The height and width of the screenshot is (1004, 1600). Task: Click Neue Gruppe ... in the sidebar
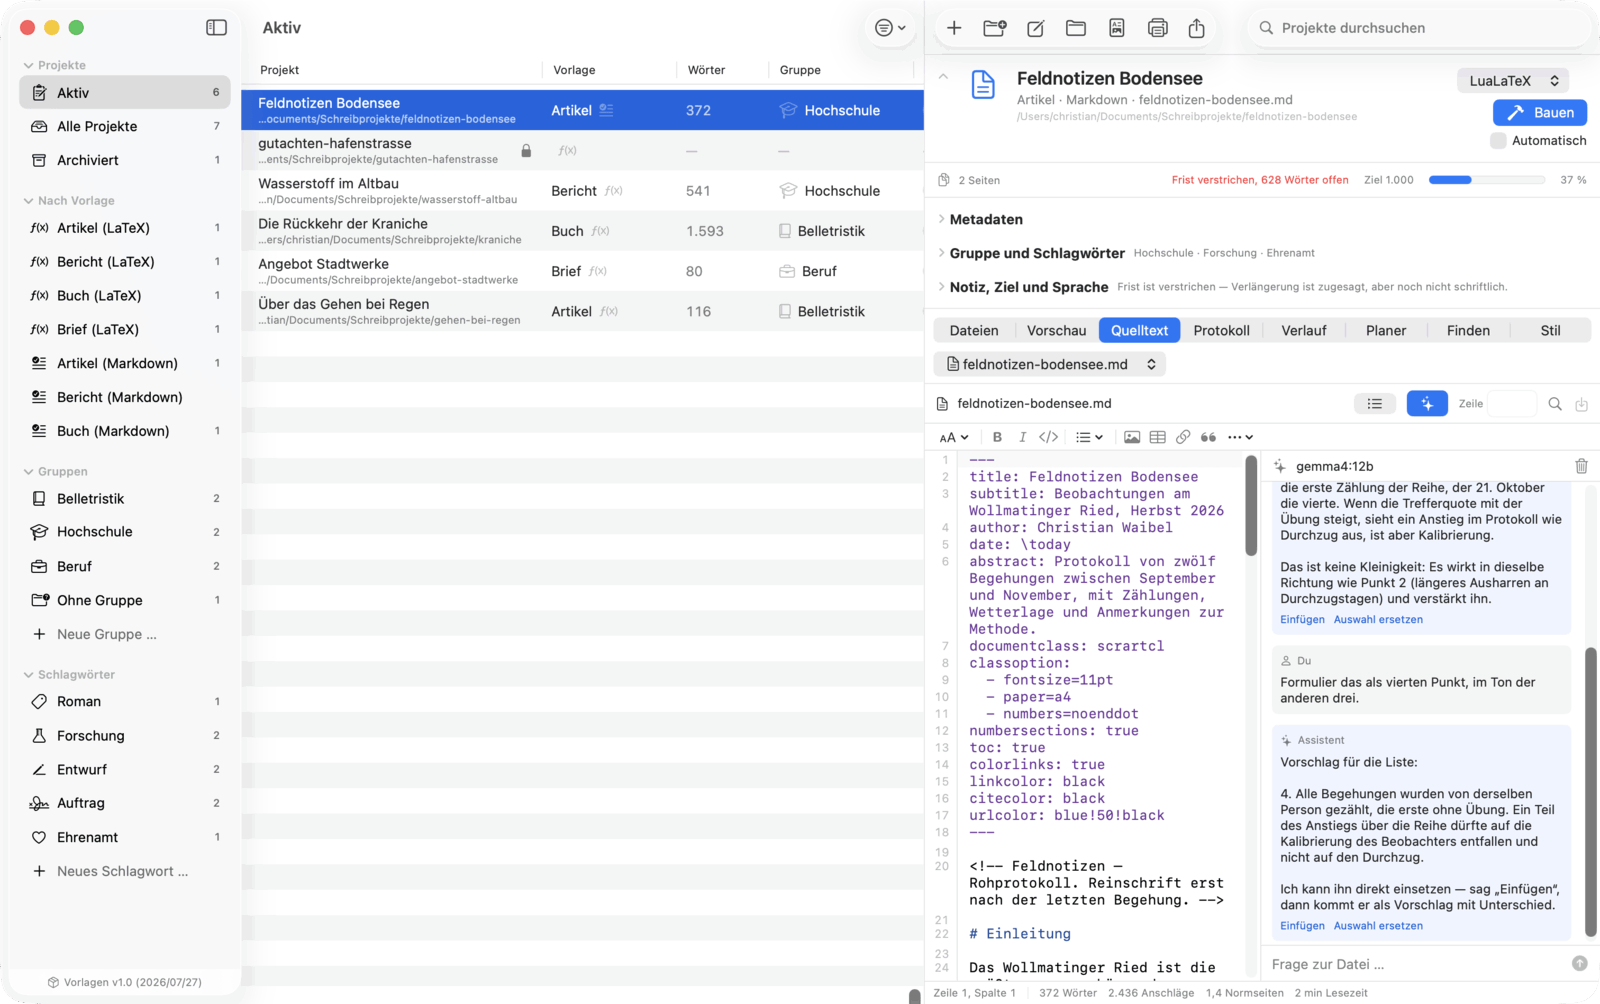click(x=107, y=635)
